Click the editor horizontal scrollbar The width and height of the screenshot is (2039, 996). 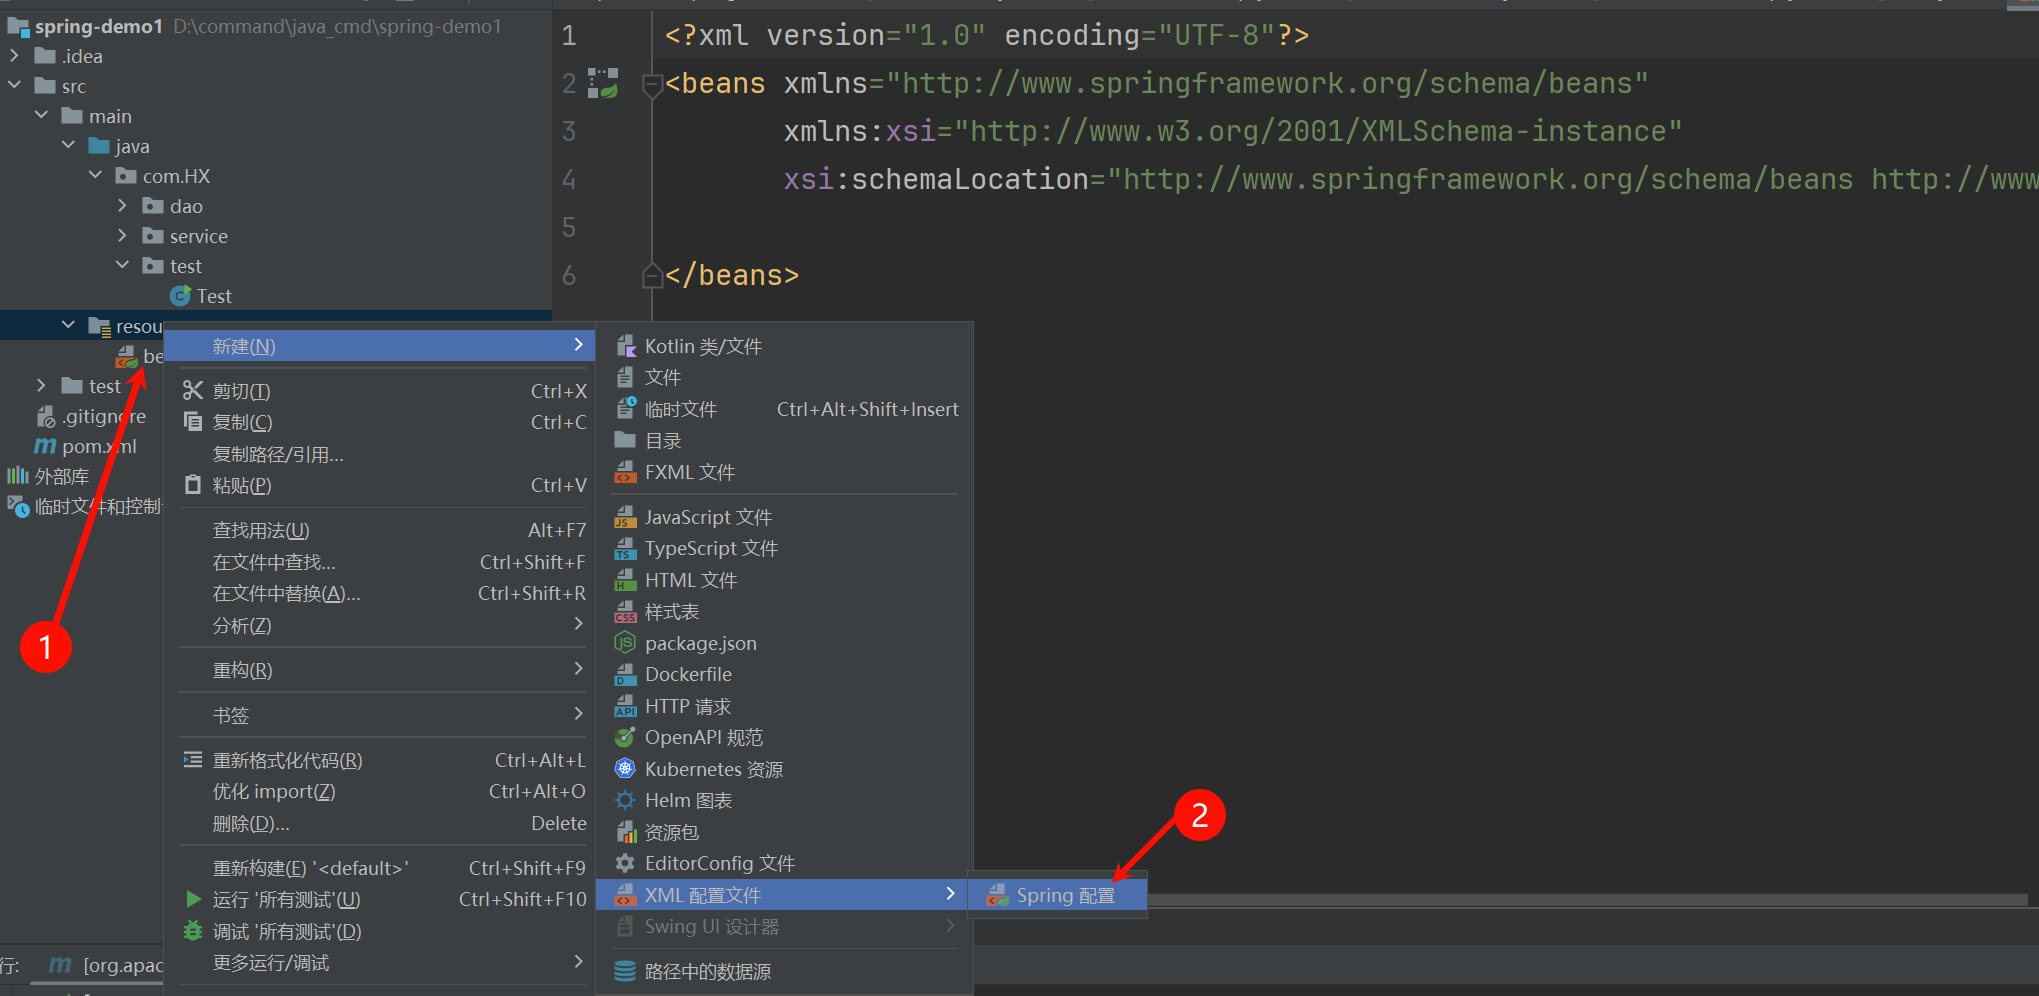(1580, 901)
